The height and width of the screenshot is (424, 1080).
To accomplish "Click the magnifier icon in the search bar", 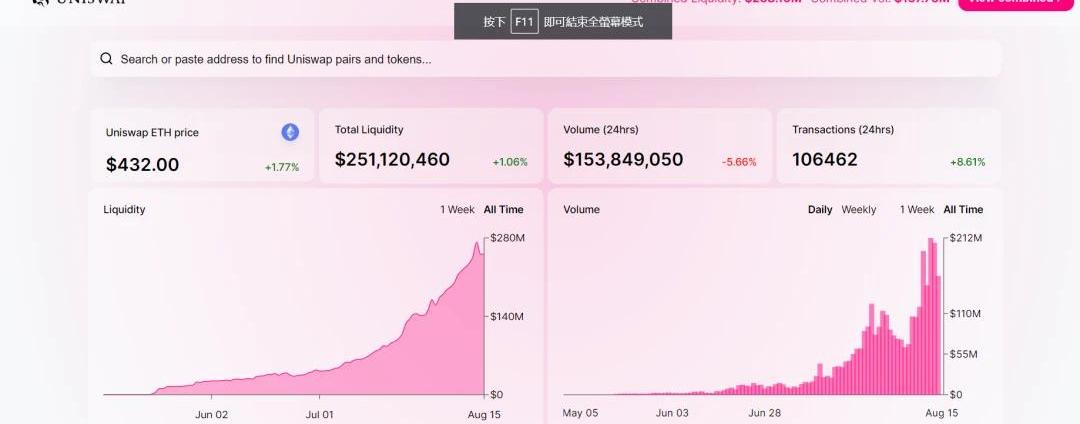I will click(x=106, y=59).
